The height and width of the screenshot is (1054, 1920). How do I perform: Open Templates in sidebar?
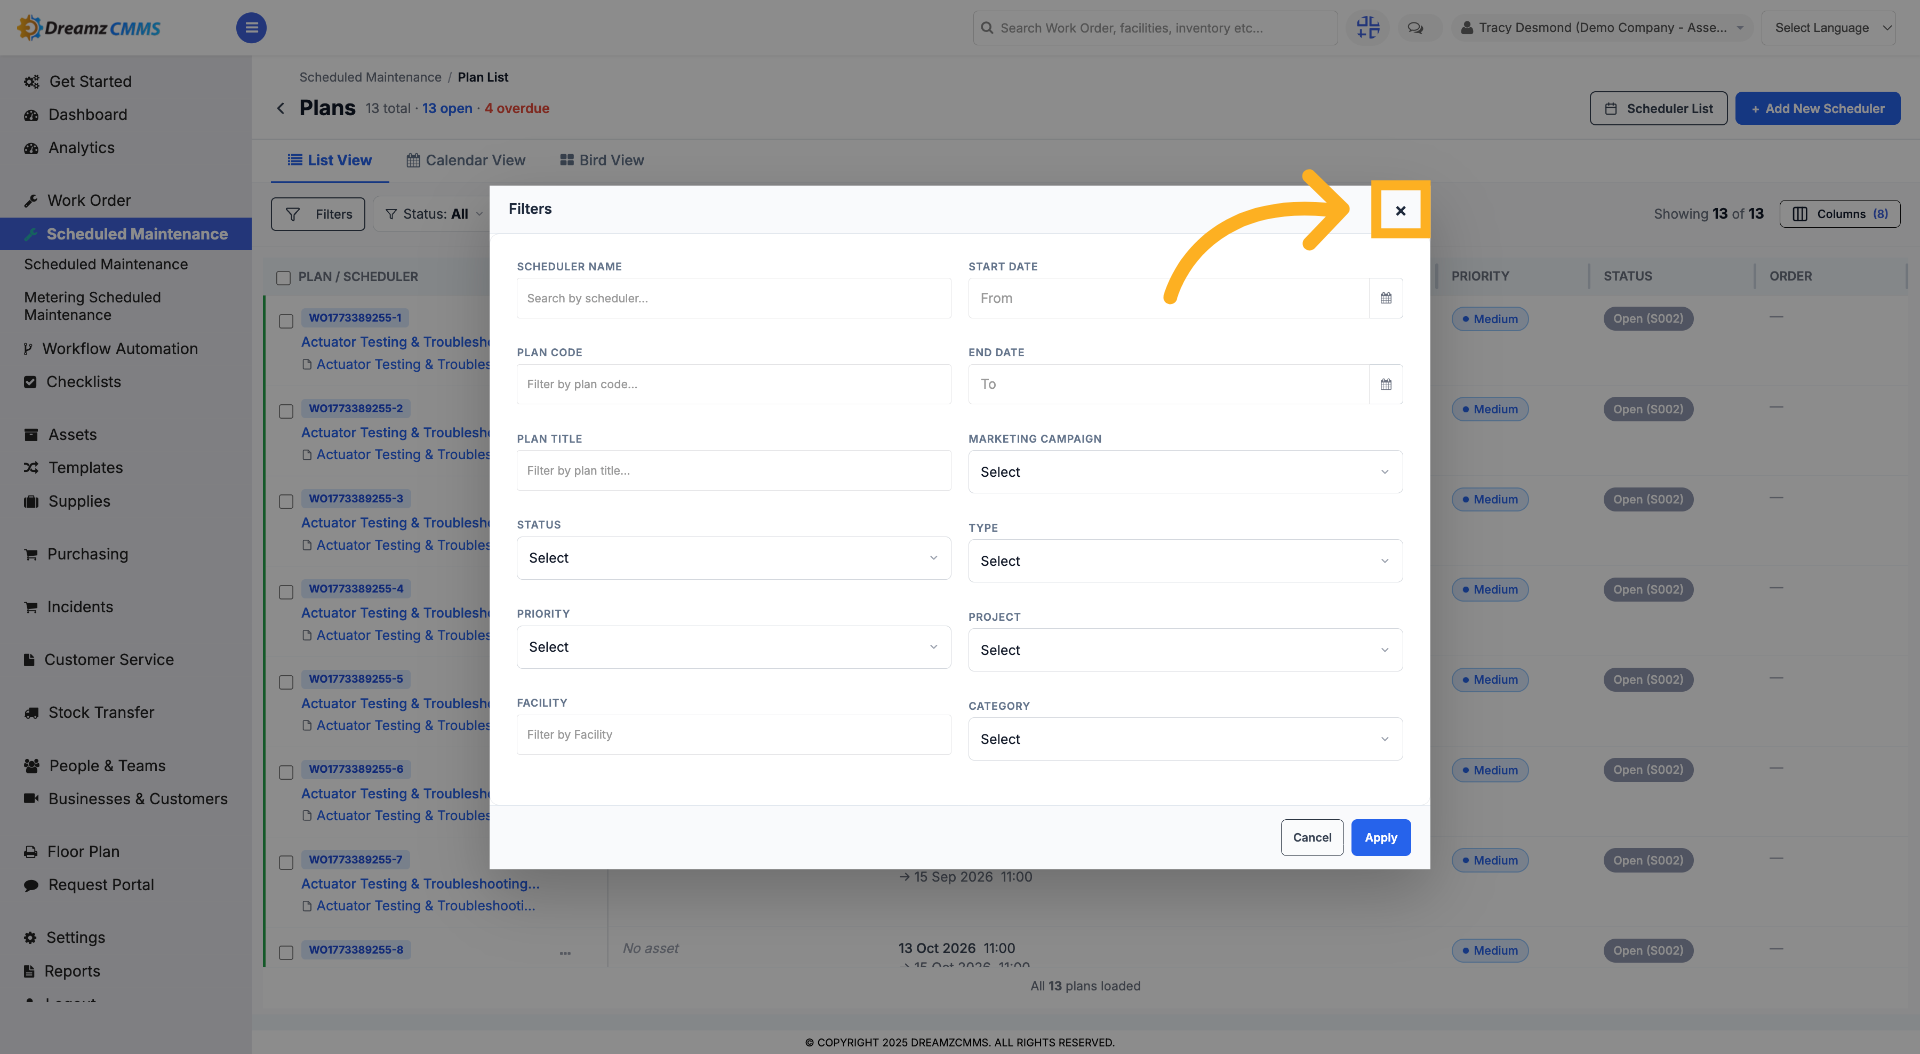click(86, 467)
